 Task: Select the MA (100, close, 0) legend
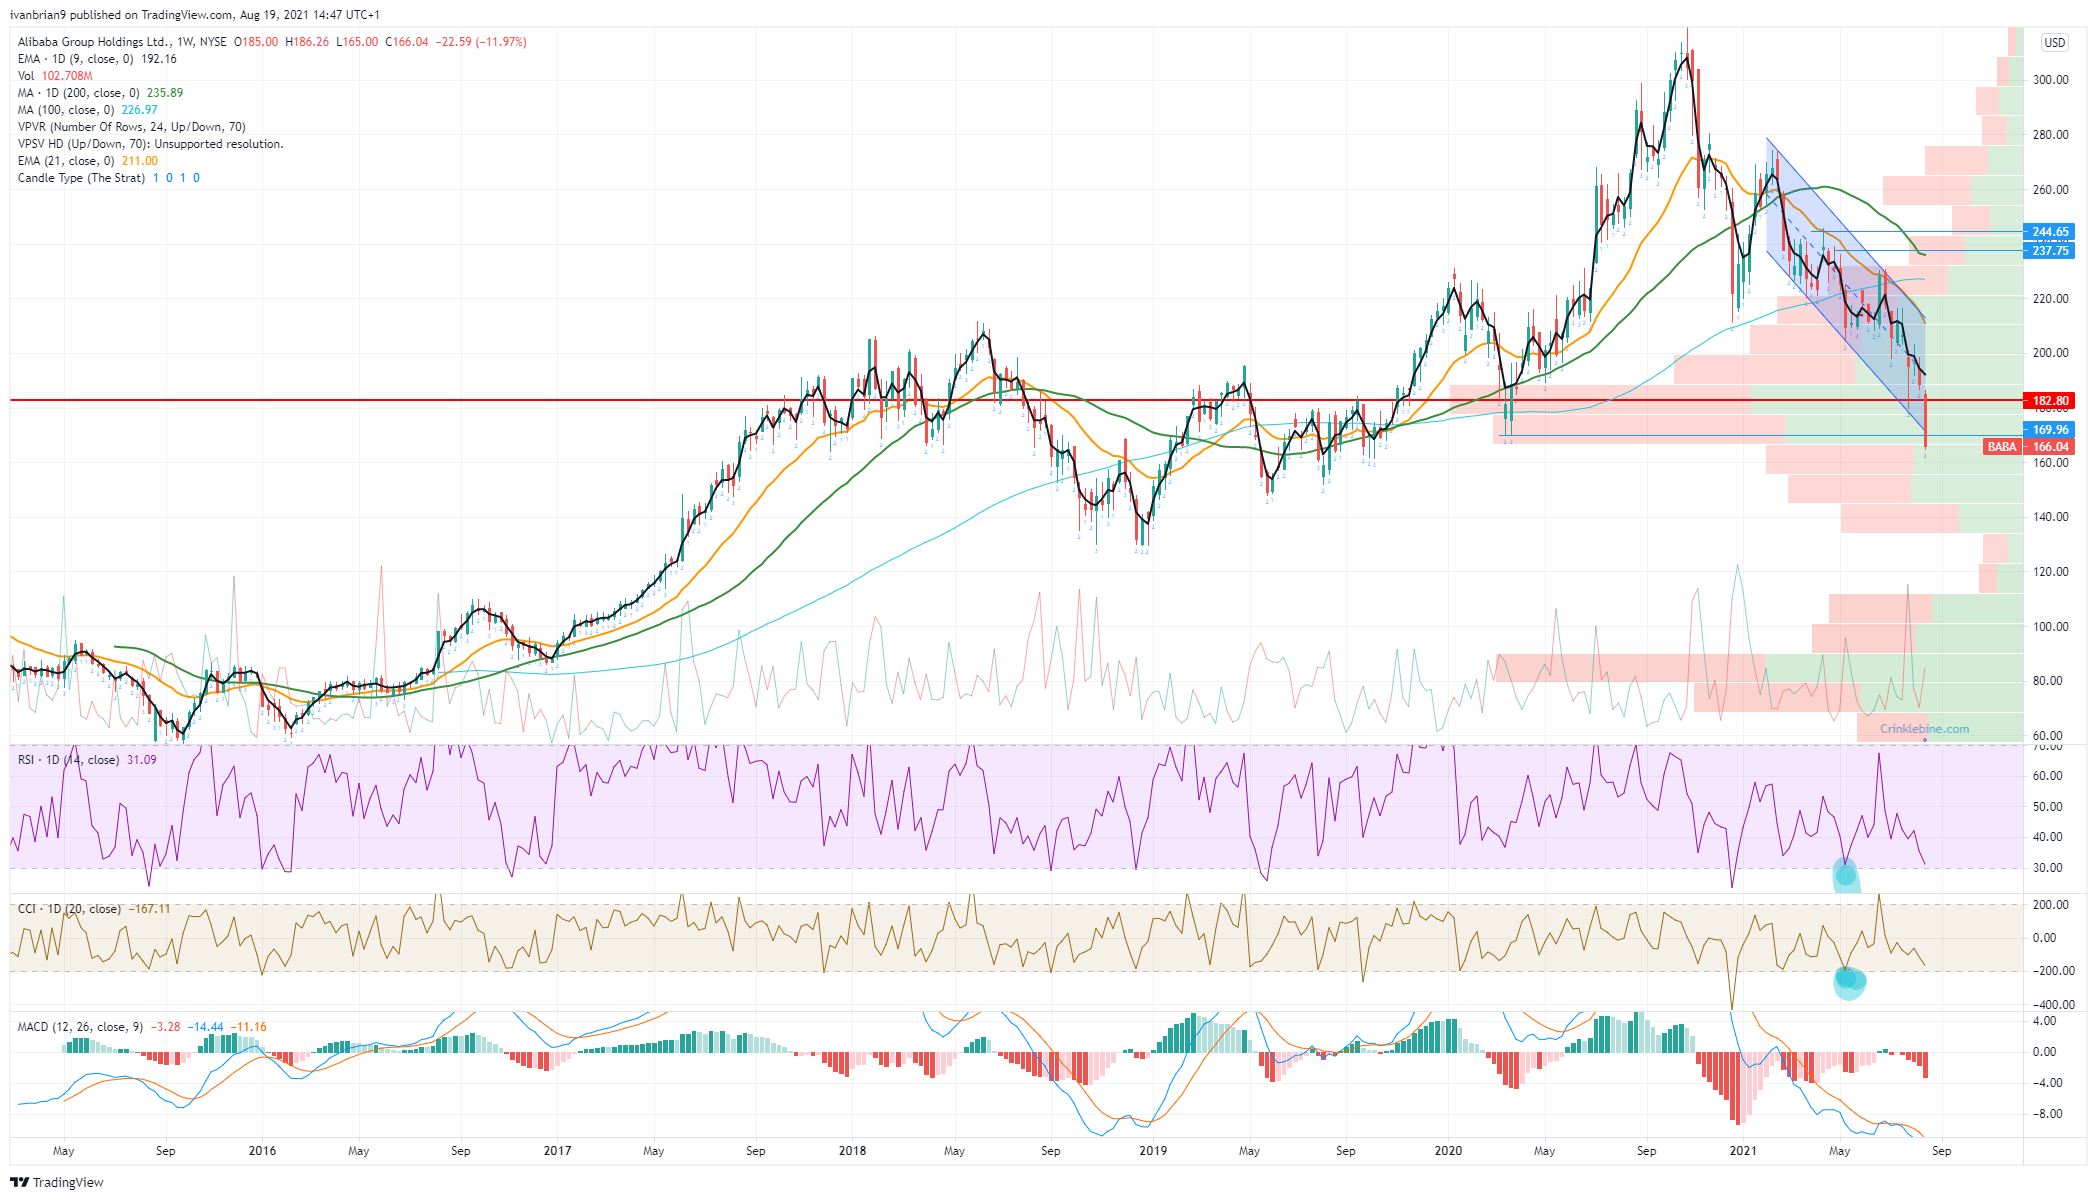pos(88,110)
